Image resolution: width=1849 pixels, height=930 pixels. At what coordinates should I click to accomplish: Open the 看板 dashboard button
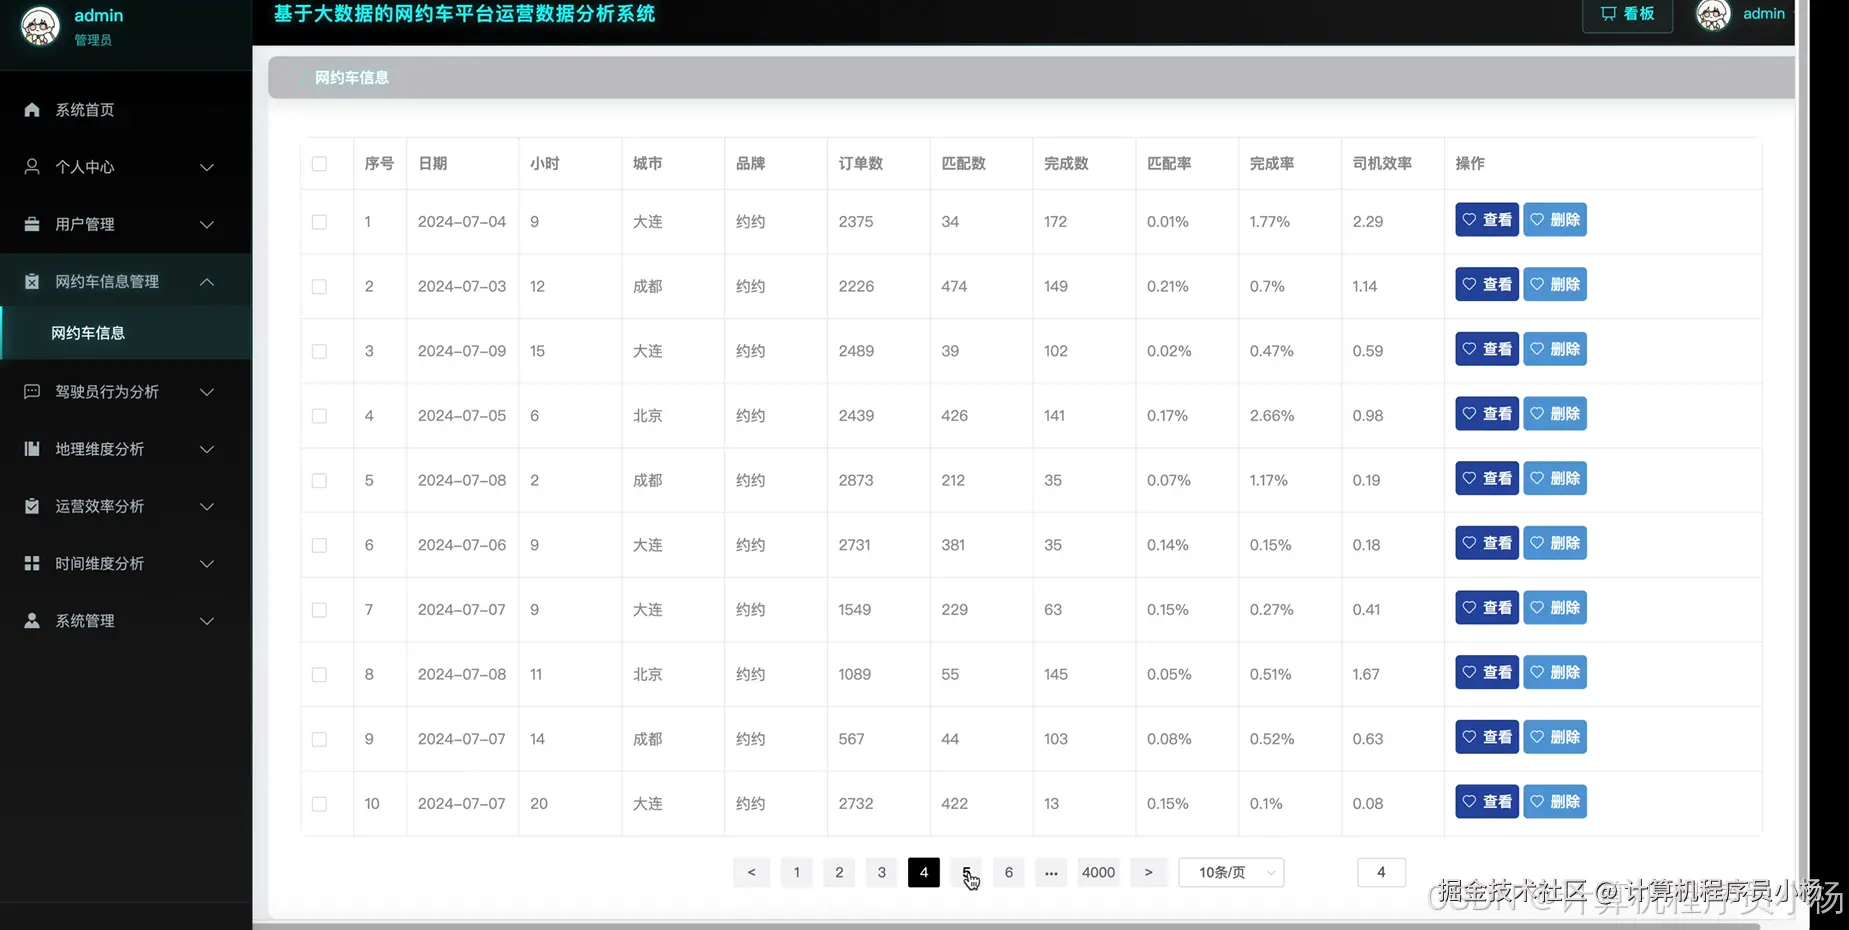(x=1627, y=14)
